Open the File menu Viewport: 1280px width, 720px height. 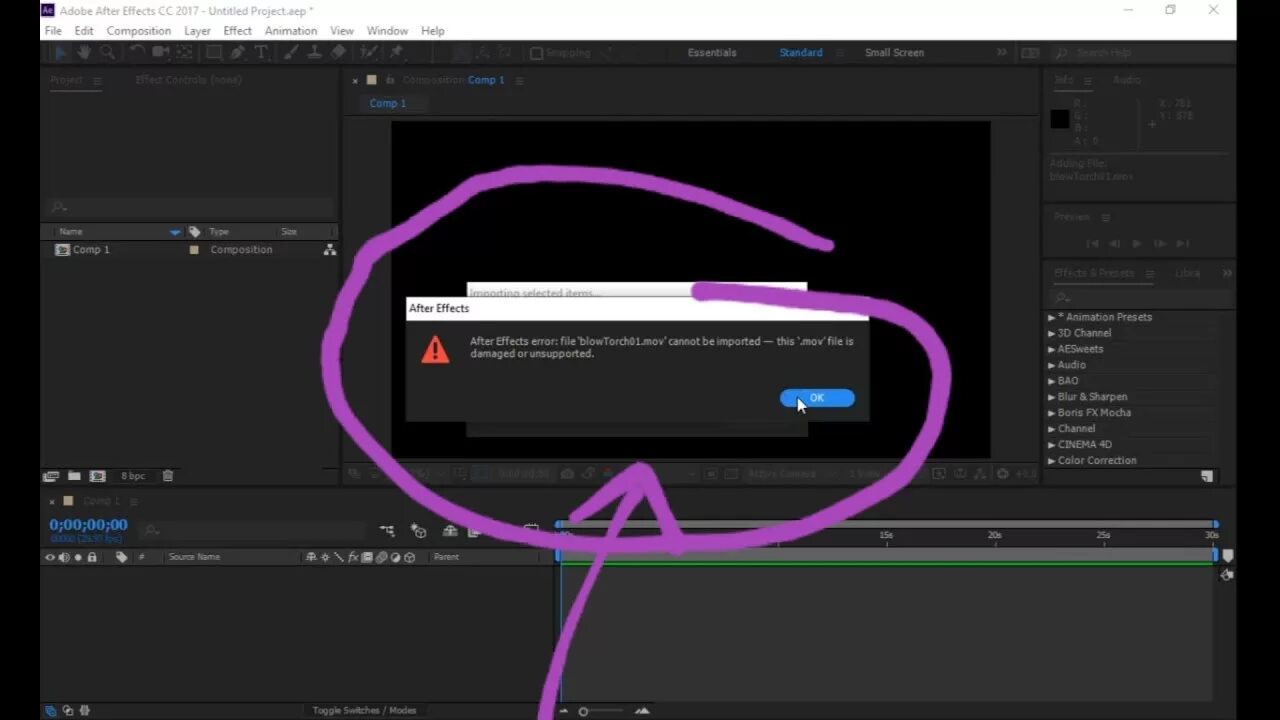coord(53,31)
